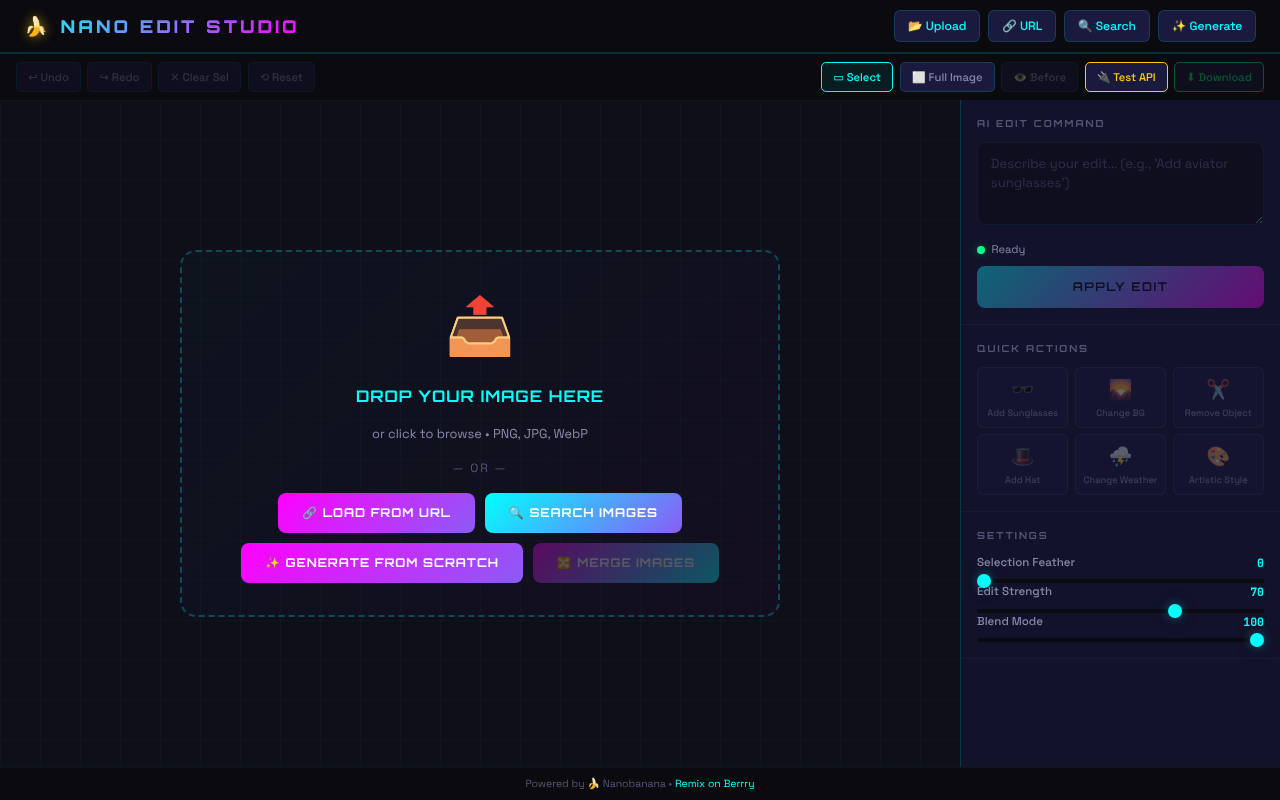Image resolution: width=1280 pixels, height=800 pixels.
Task: Open Search from the top navigation
Action: click(1106, 26)
